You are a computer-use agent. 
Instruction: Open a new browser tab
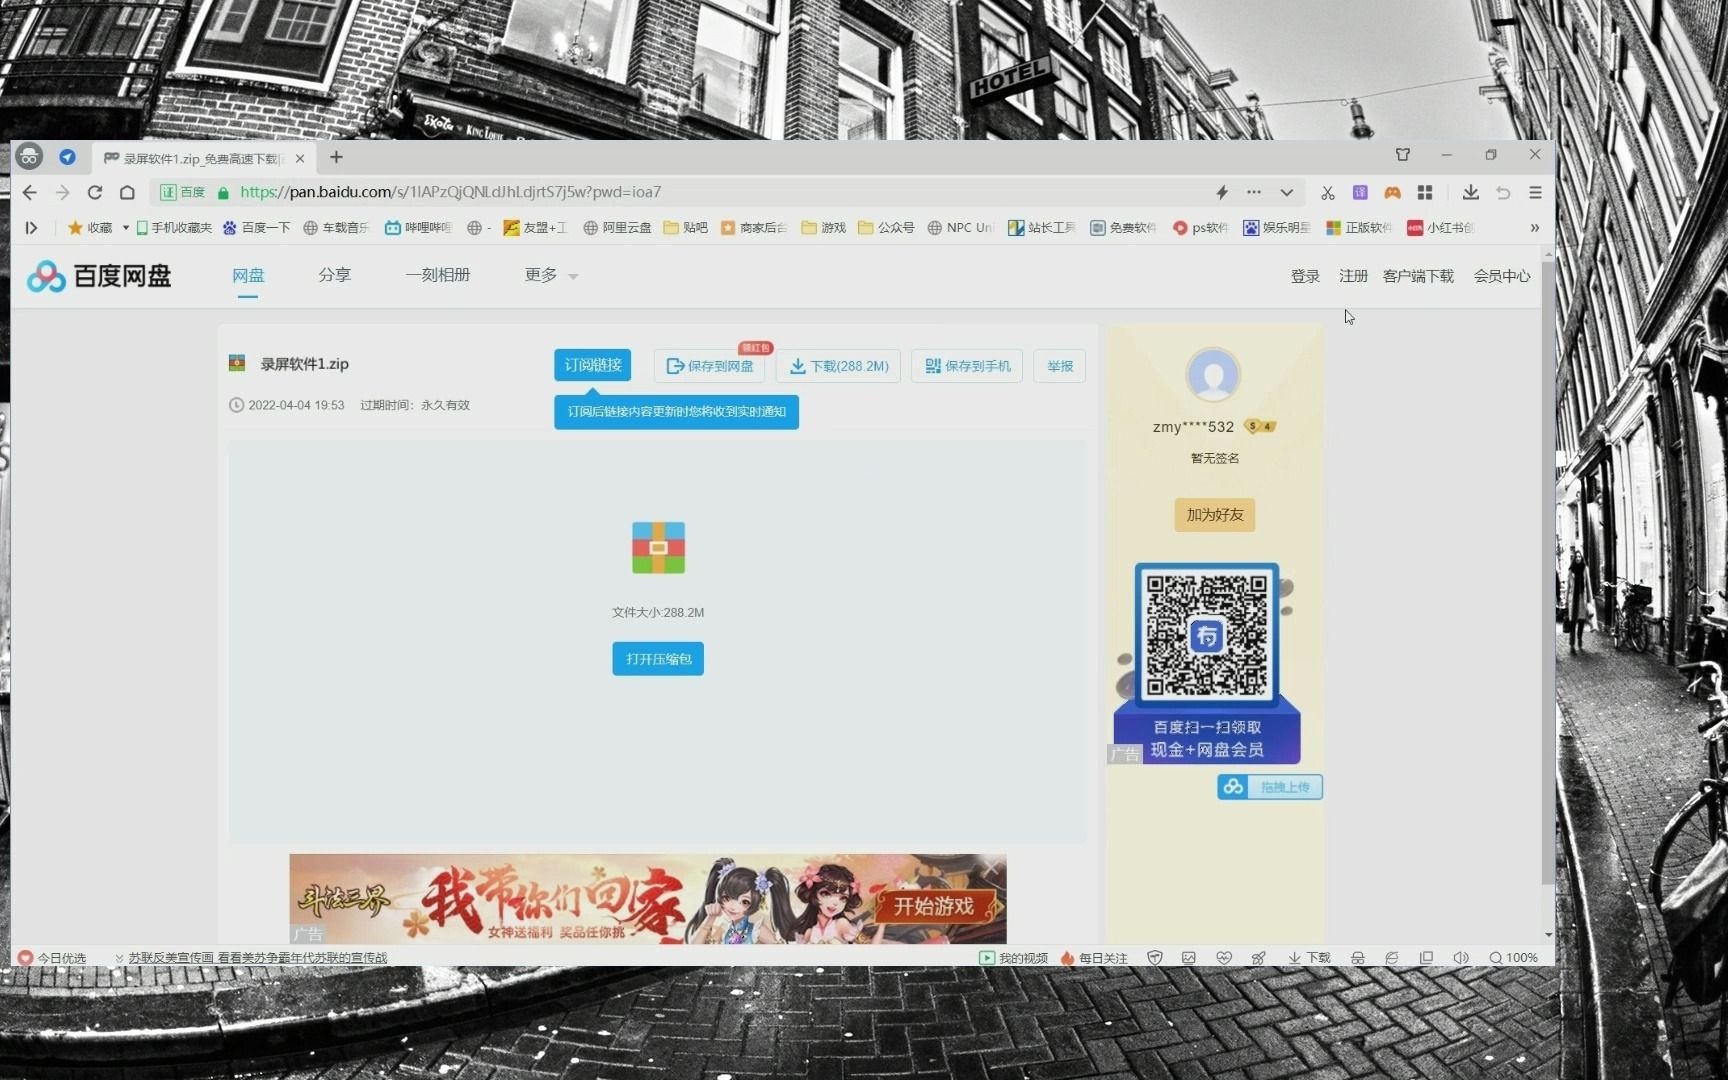[336, 157]
